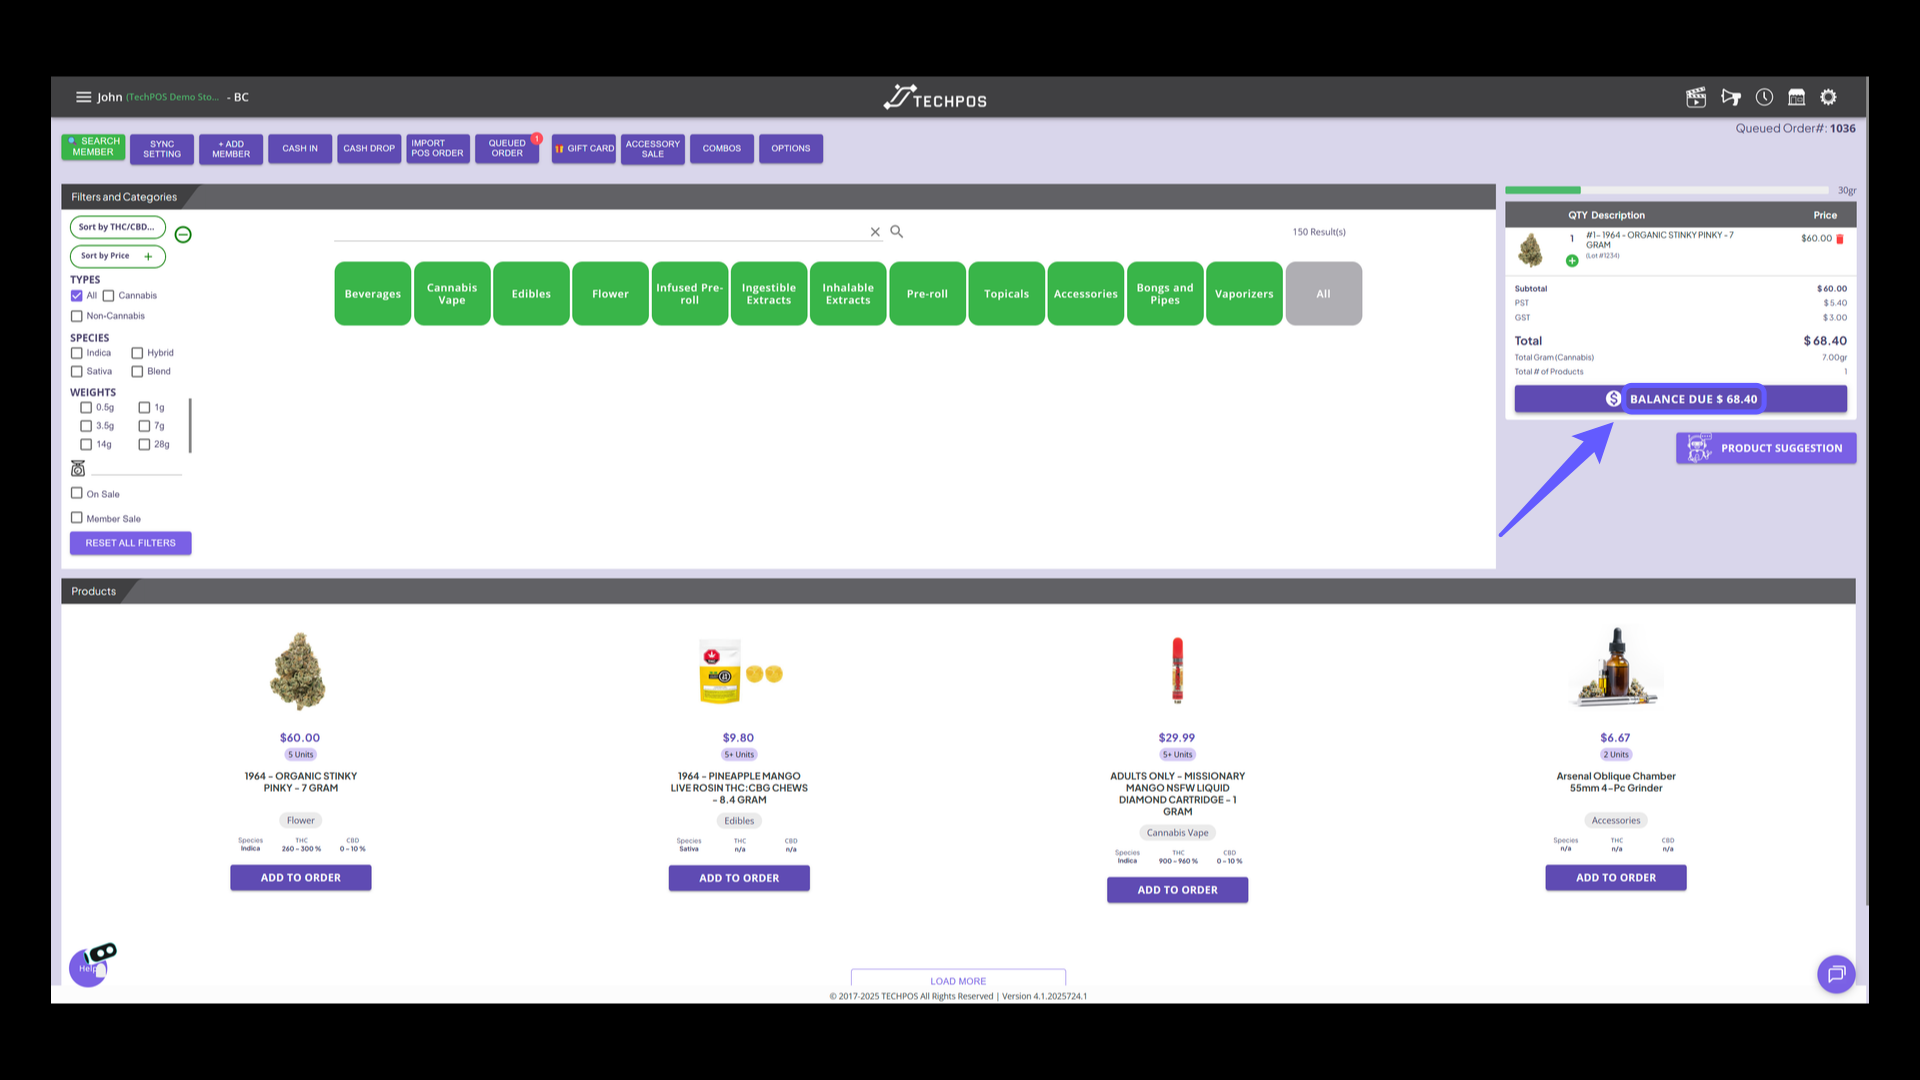This screenshot has width=1920, height=1080.
Task: Click the TechPOS logo
Action: [x=935, y=97]
